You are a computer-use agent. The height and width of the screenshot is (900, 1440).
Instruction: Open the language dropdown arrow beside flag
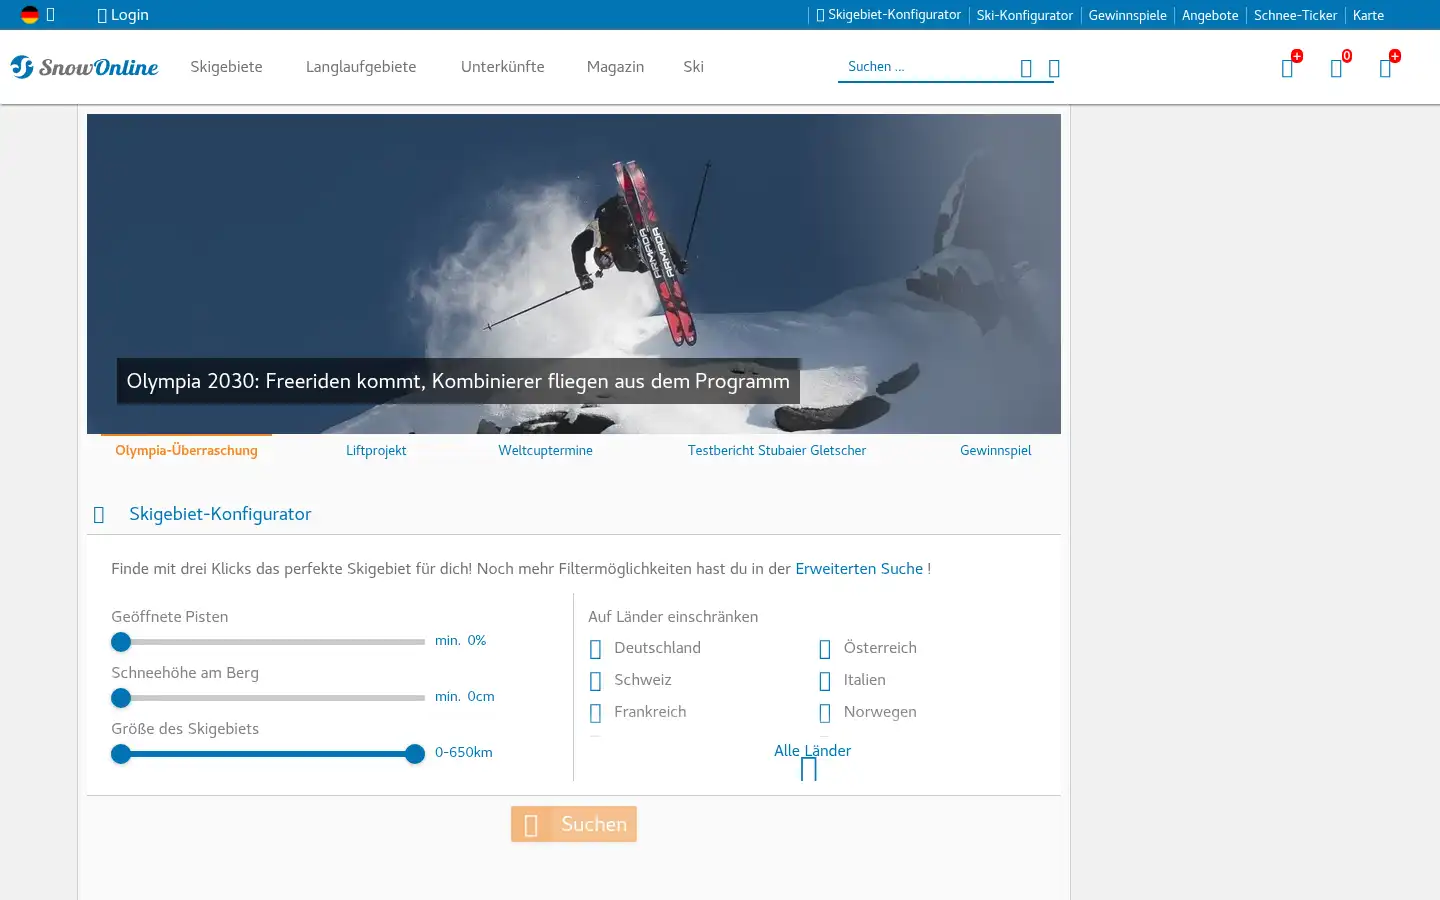click(50, 15)
